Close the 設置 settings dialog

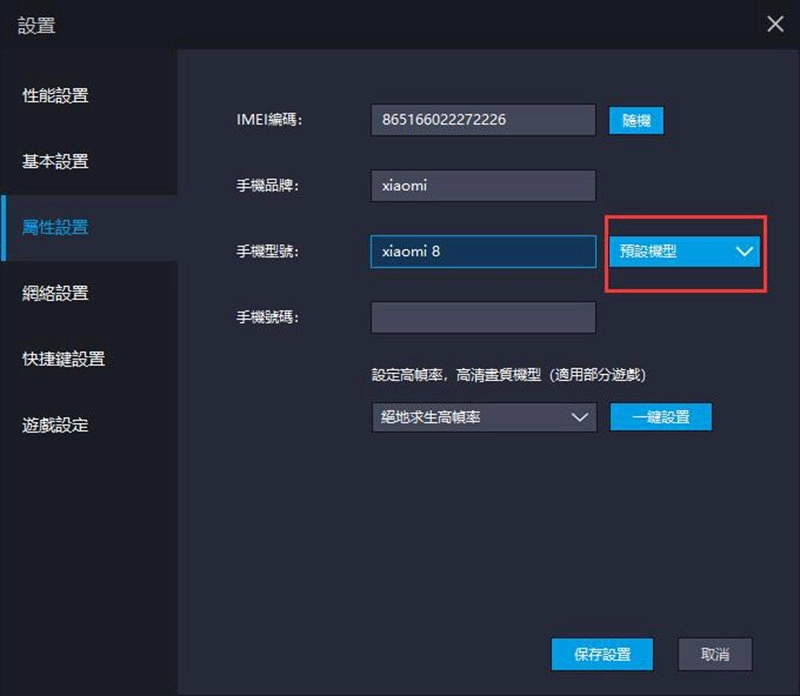[x=775, y=24]
